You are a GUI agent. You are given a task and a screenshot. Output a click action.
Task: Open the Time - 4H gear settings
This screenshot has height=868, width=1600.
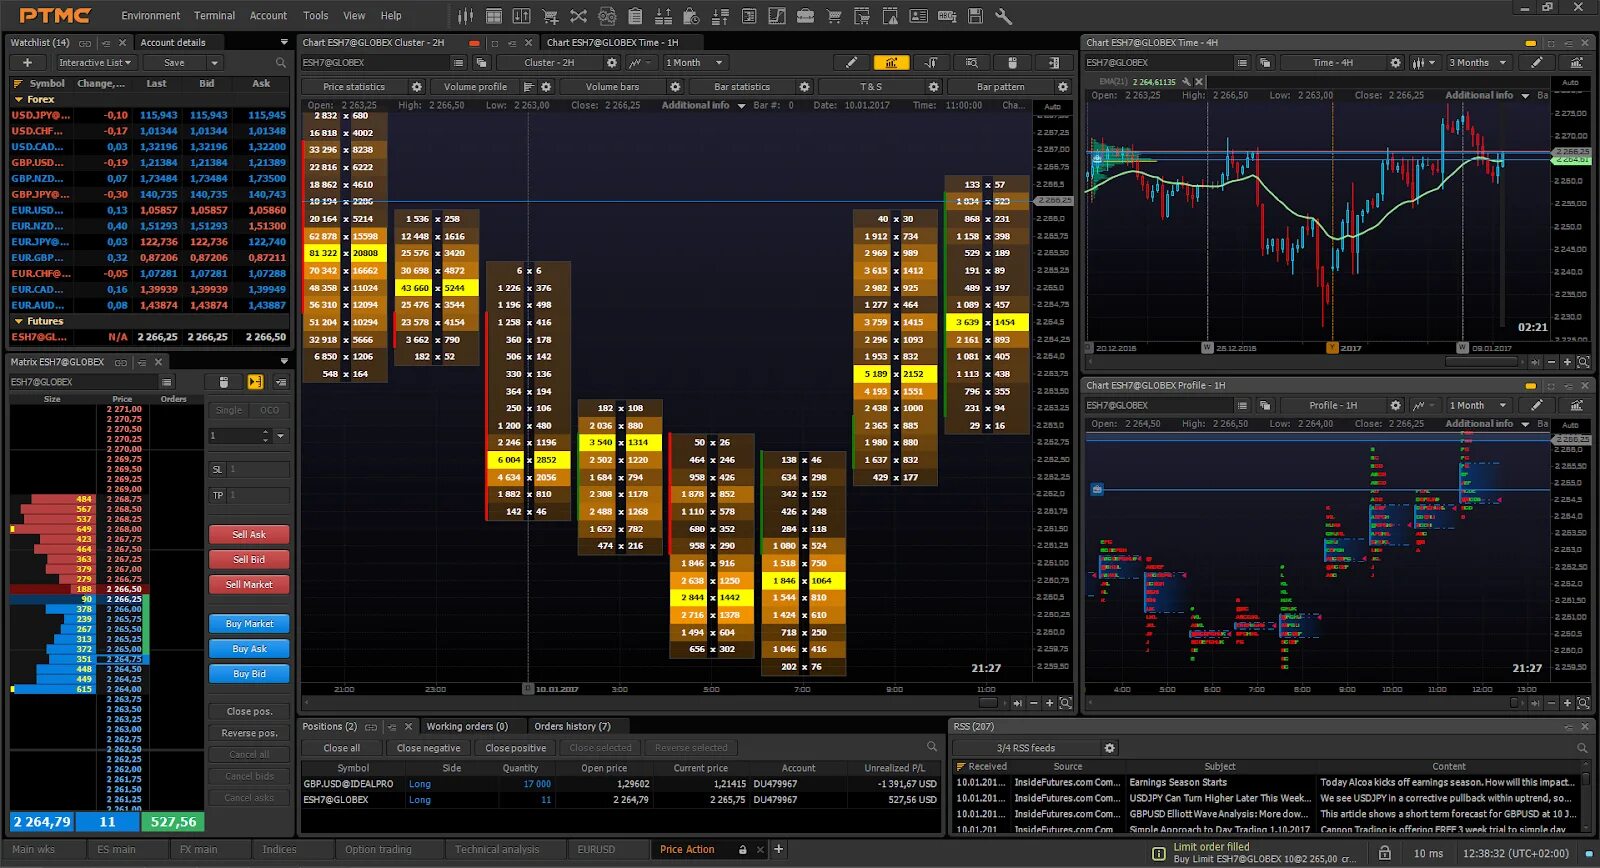pos(1396,62)
